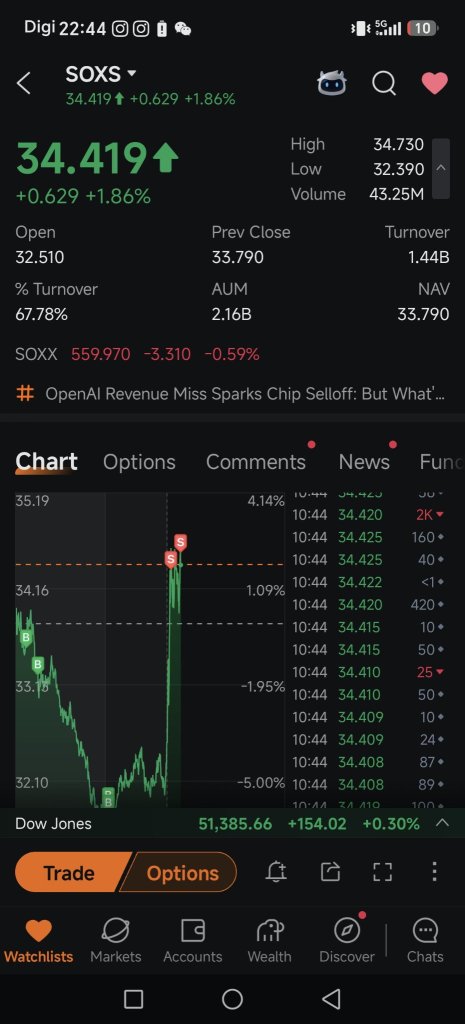Open the News tab
This screenshot has width=465, height=1024.
click(364, 462)
